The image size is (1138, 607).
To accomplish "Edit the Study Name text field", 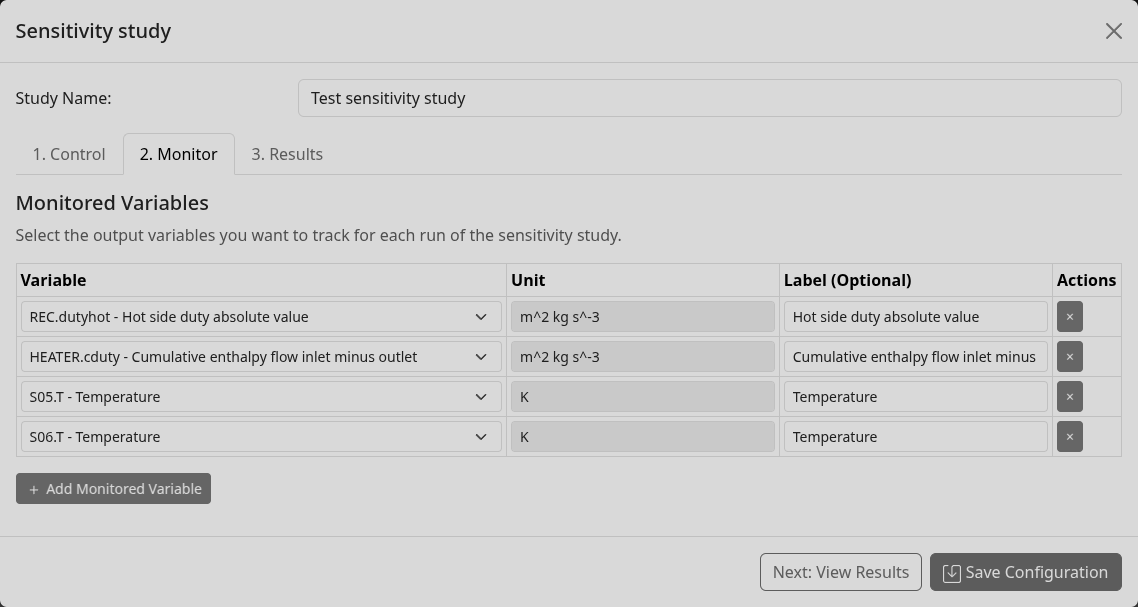I will coord(709,98).
